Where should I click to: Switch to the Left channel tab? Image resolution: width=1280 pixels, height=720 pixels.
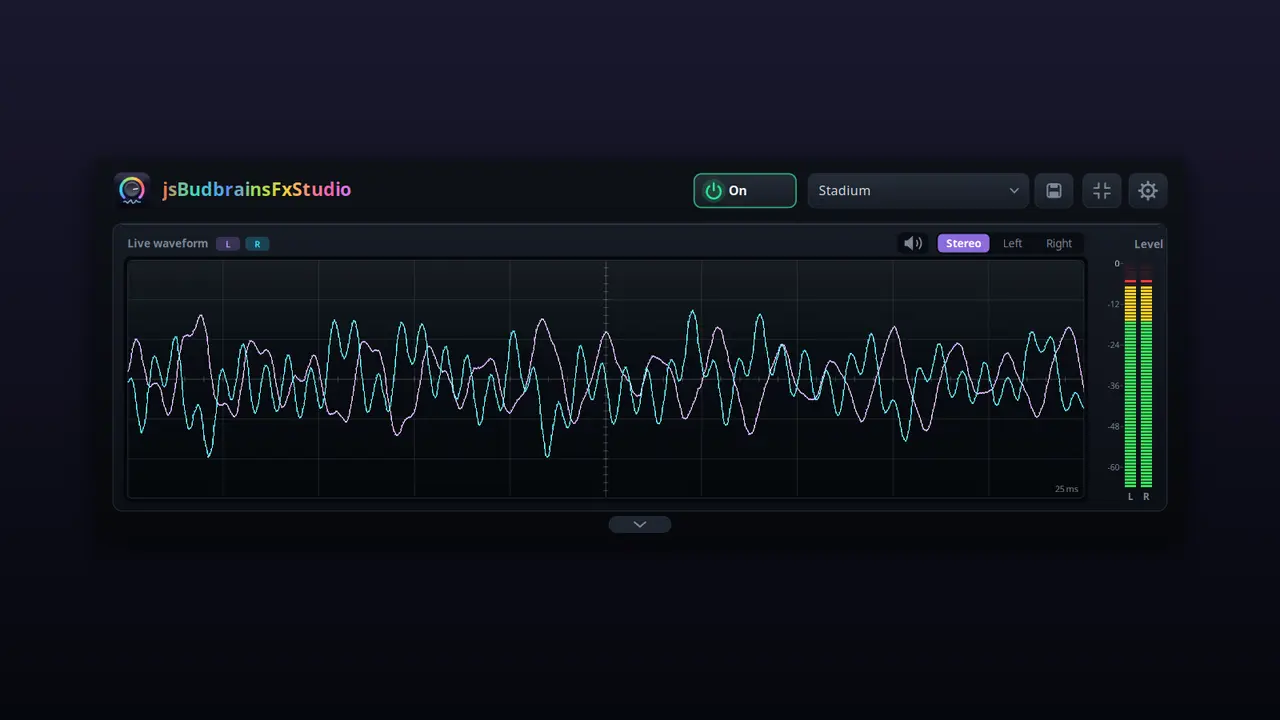[1013, 243]
